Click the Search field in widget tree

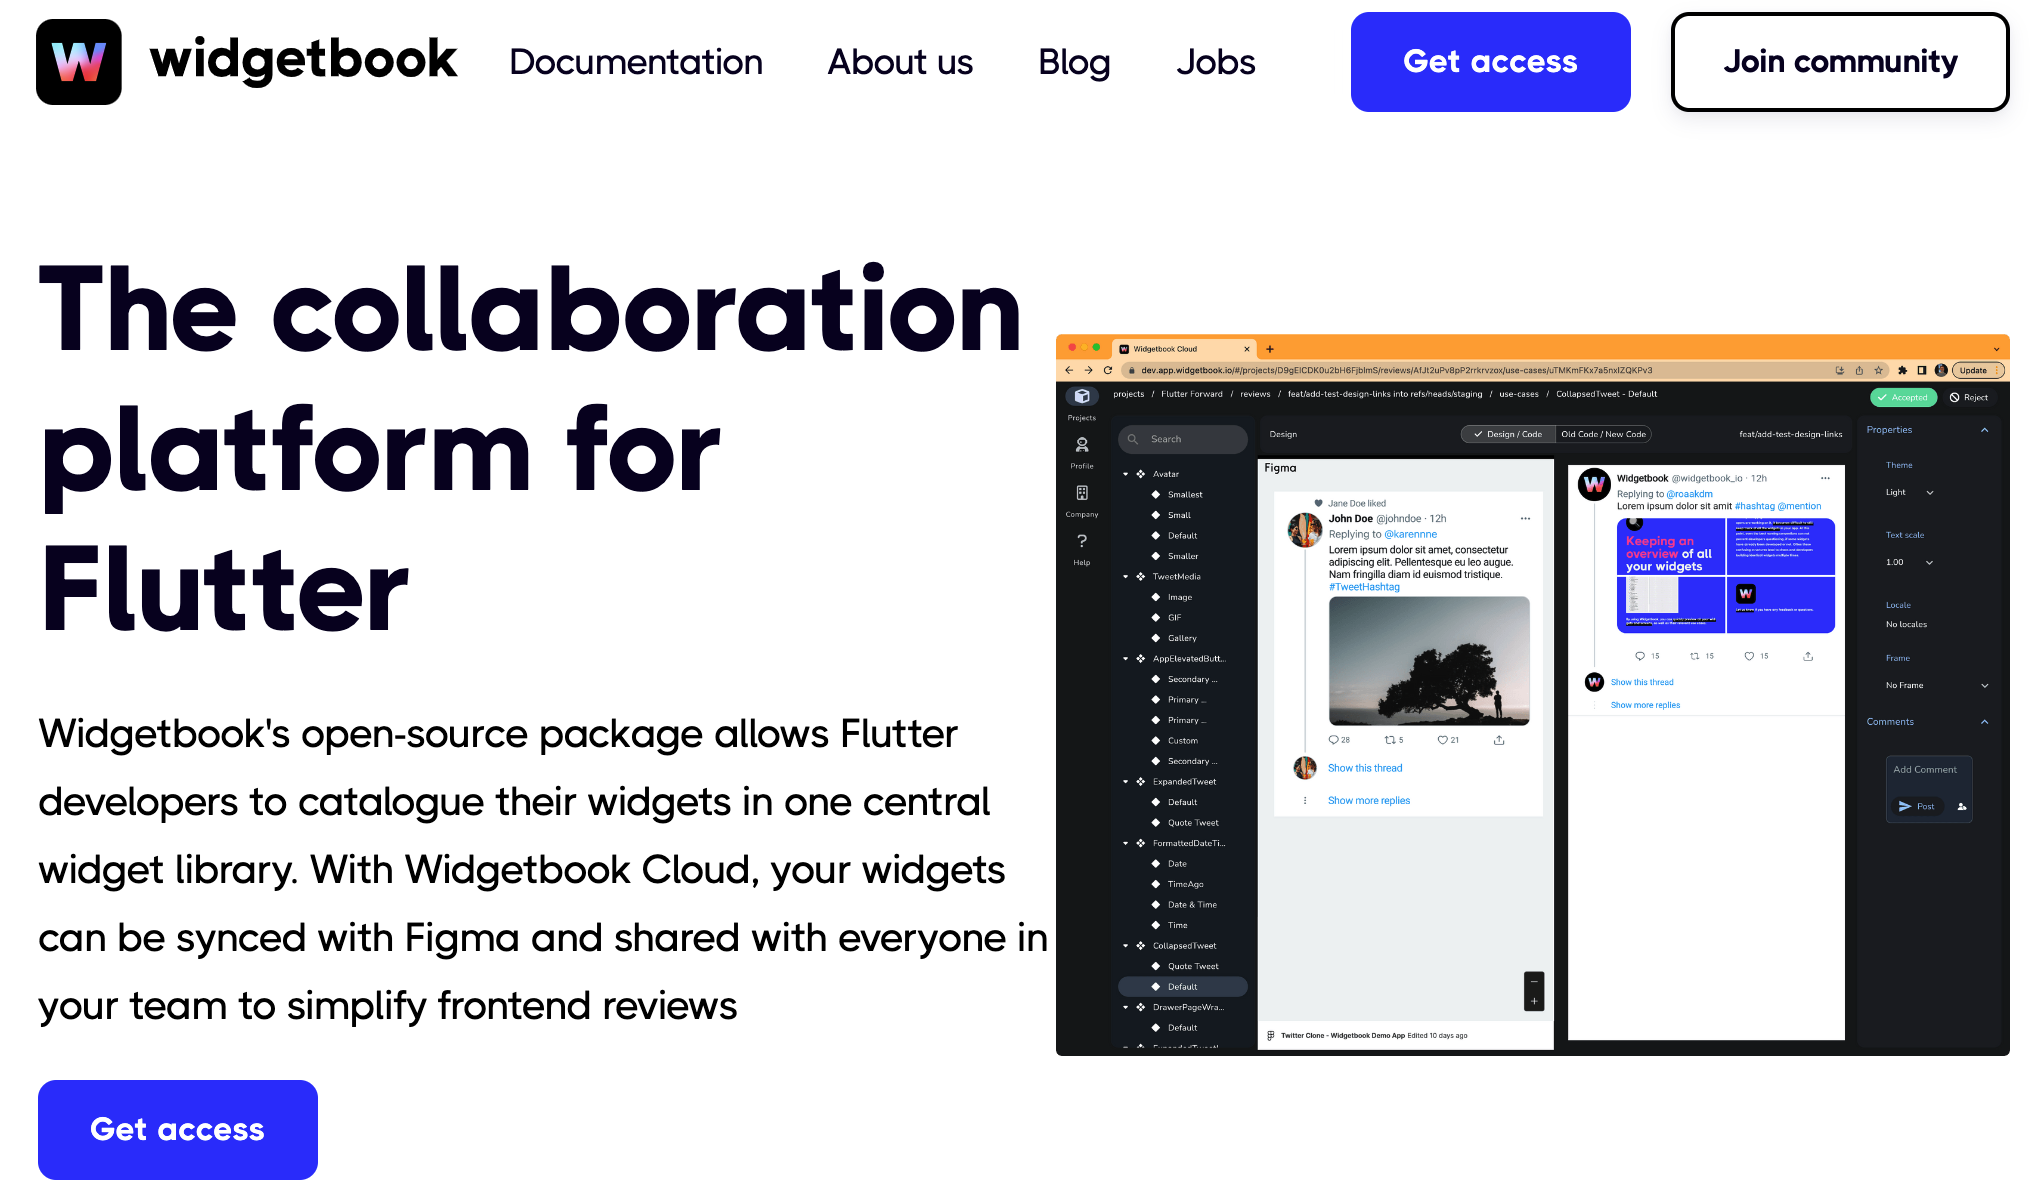click(1183, 439)
